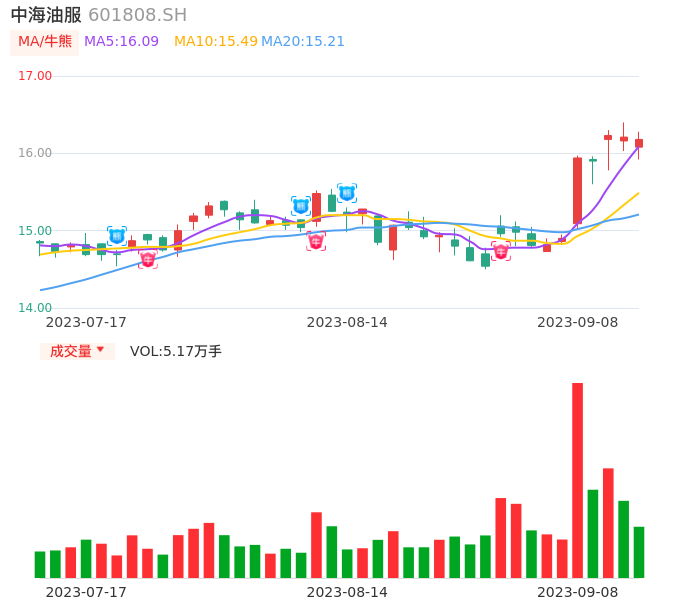Viewport: 686px width, 606px height.
Task: Click the rightmost red bull signal icon
Action: (x=501, y=251)
